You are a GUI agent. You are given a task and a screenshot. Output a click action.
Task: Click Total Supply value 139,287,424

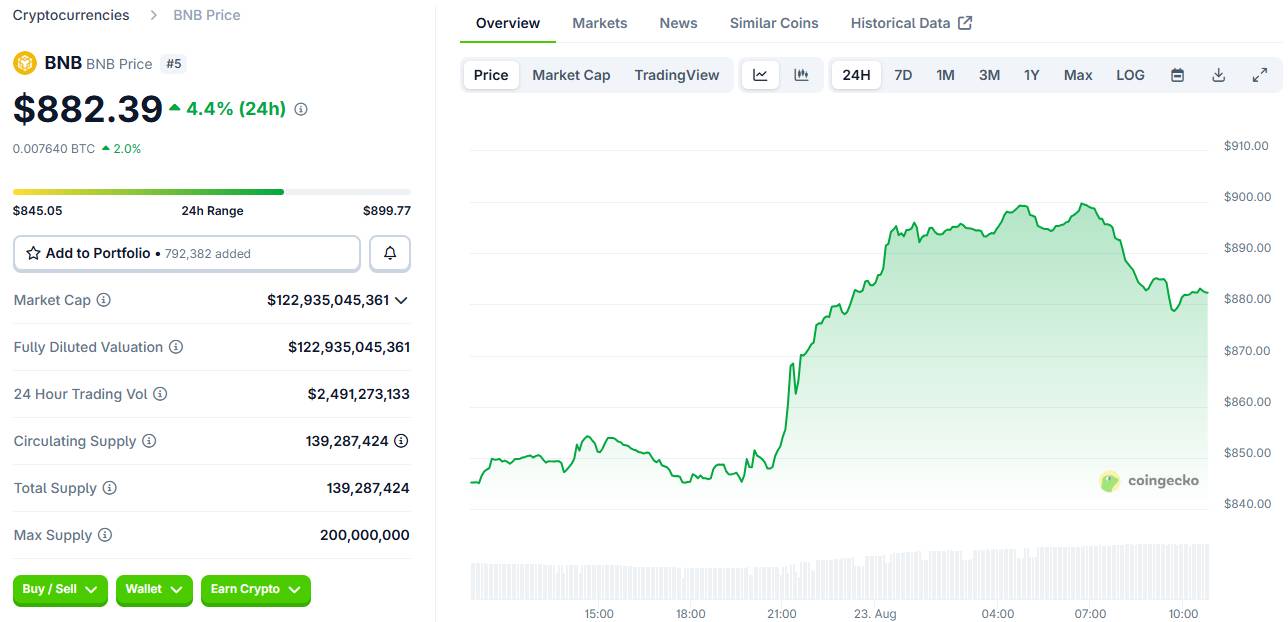tap(368, 488)
